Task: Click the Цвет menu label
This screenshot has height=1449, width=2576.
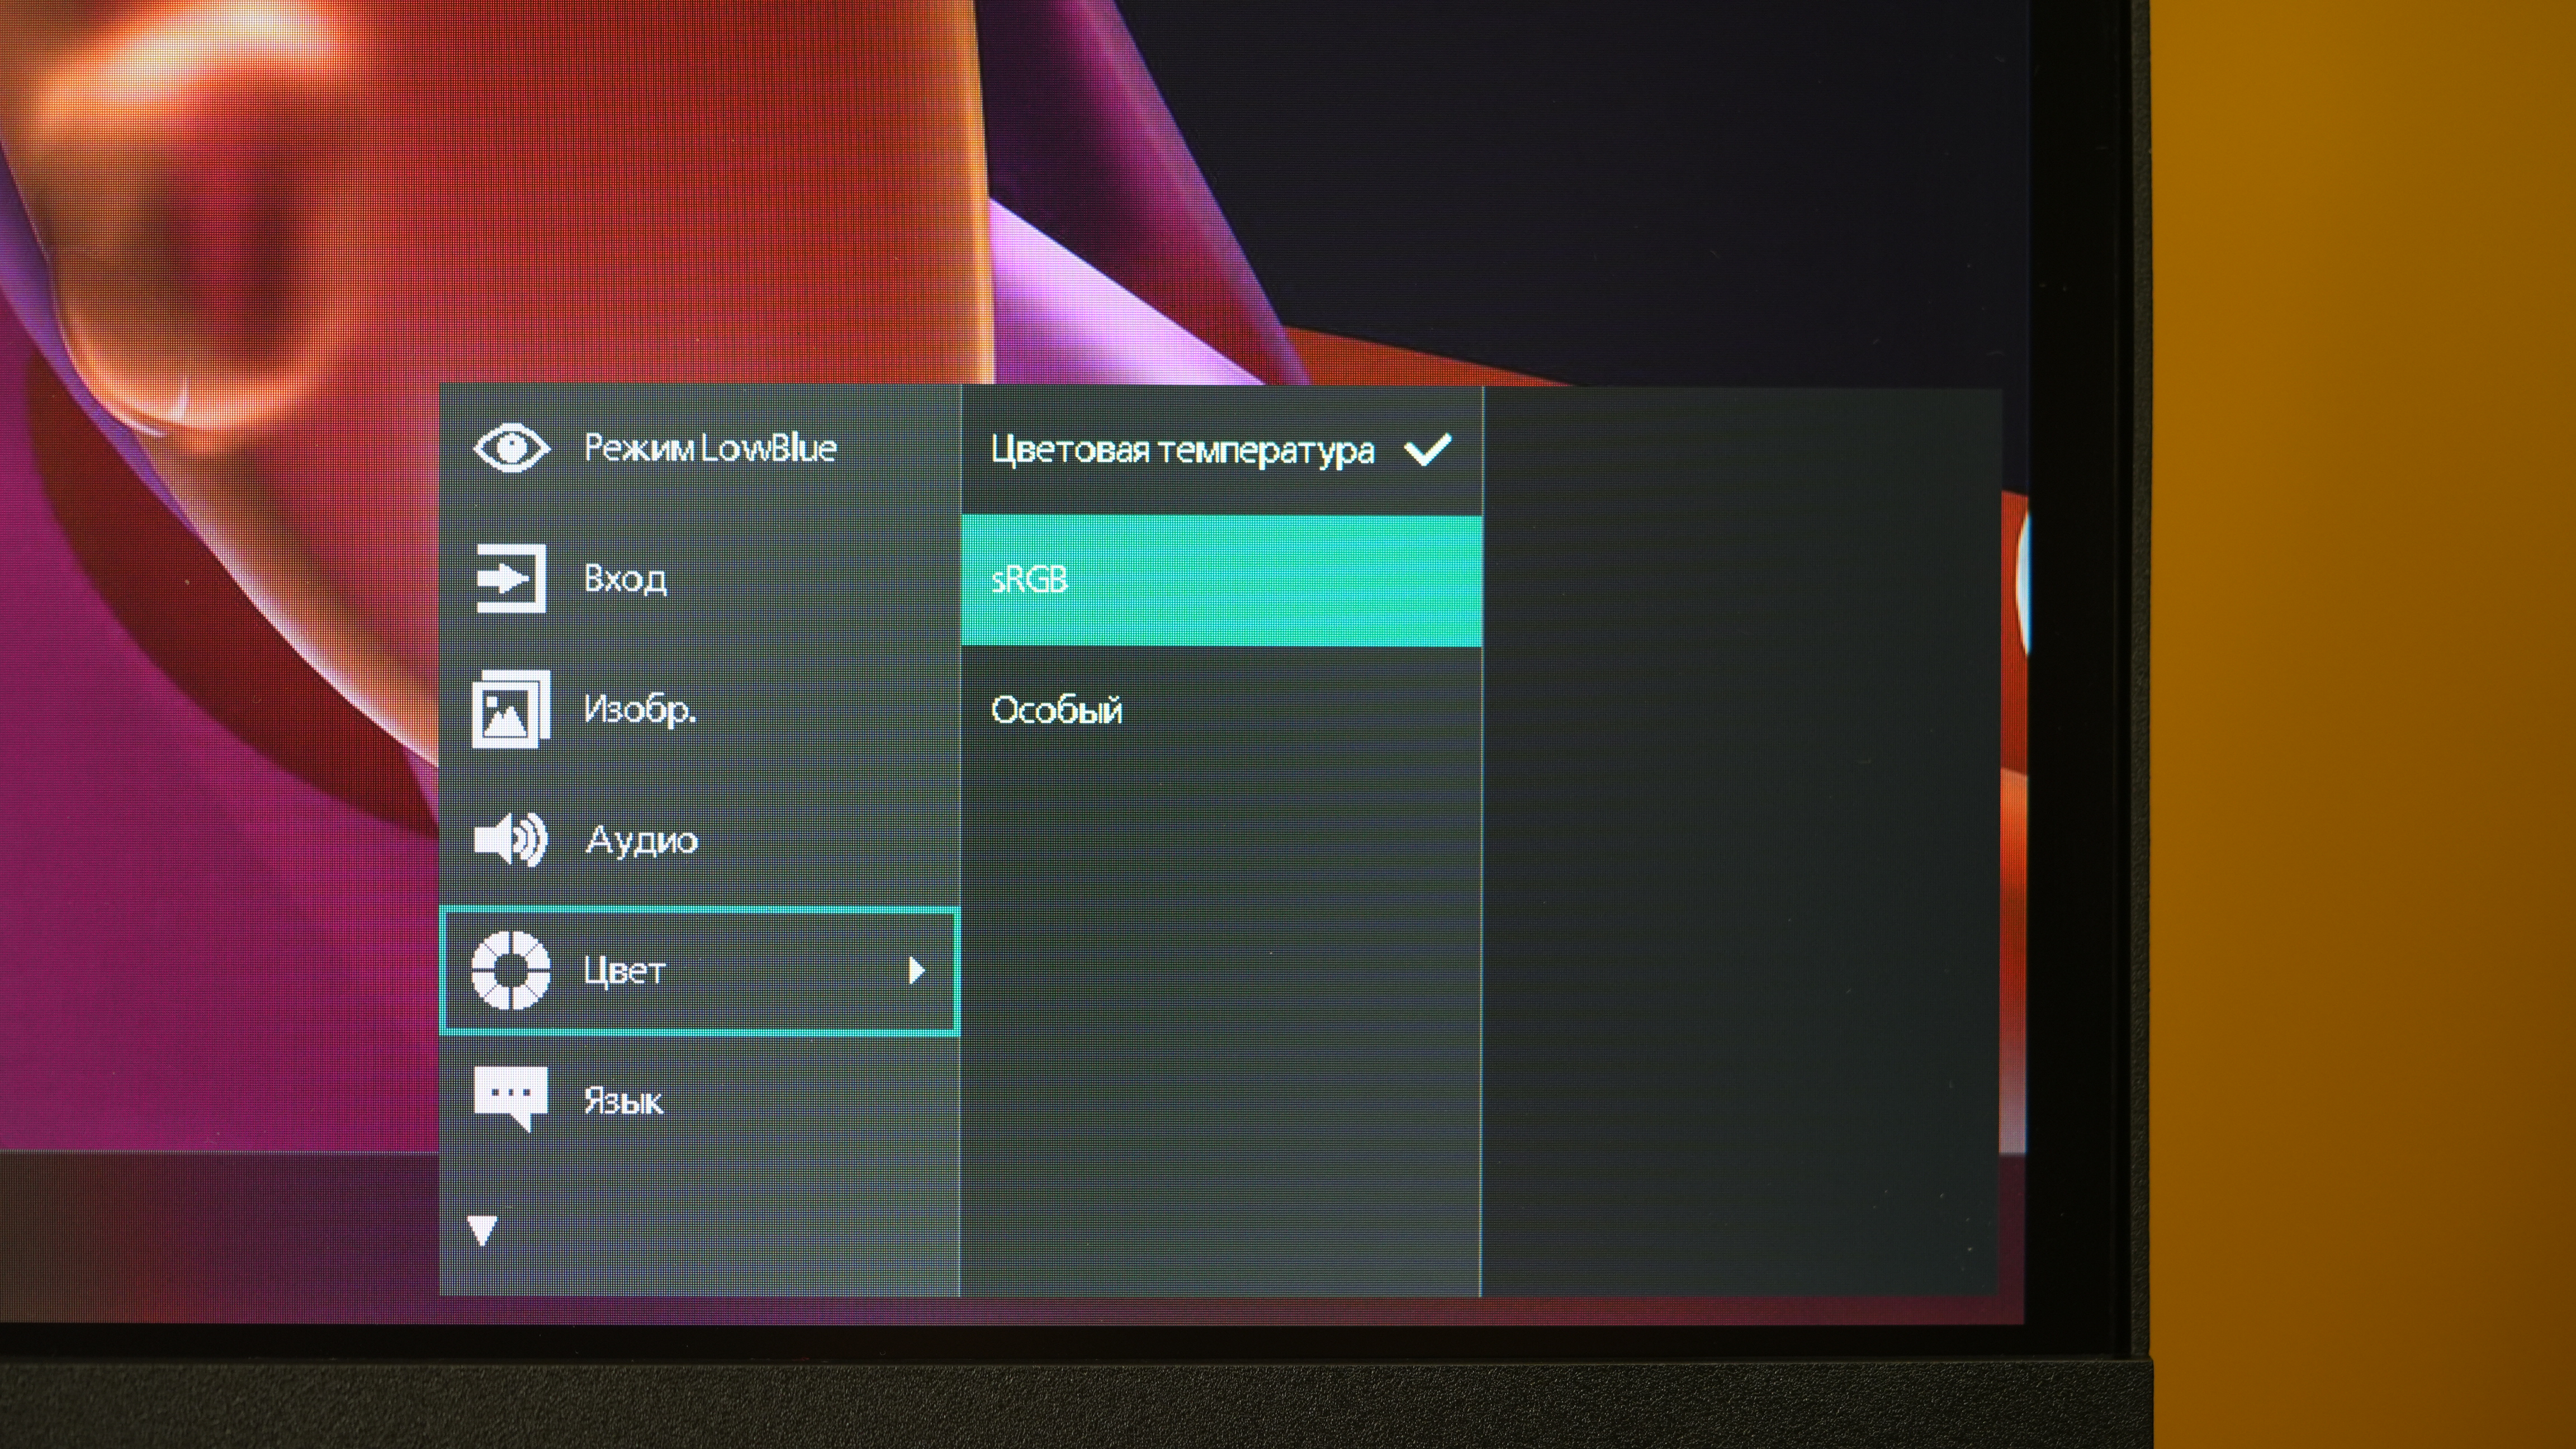Action: tap(624, 970)
